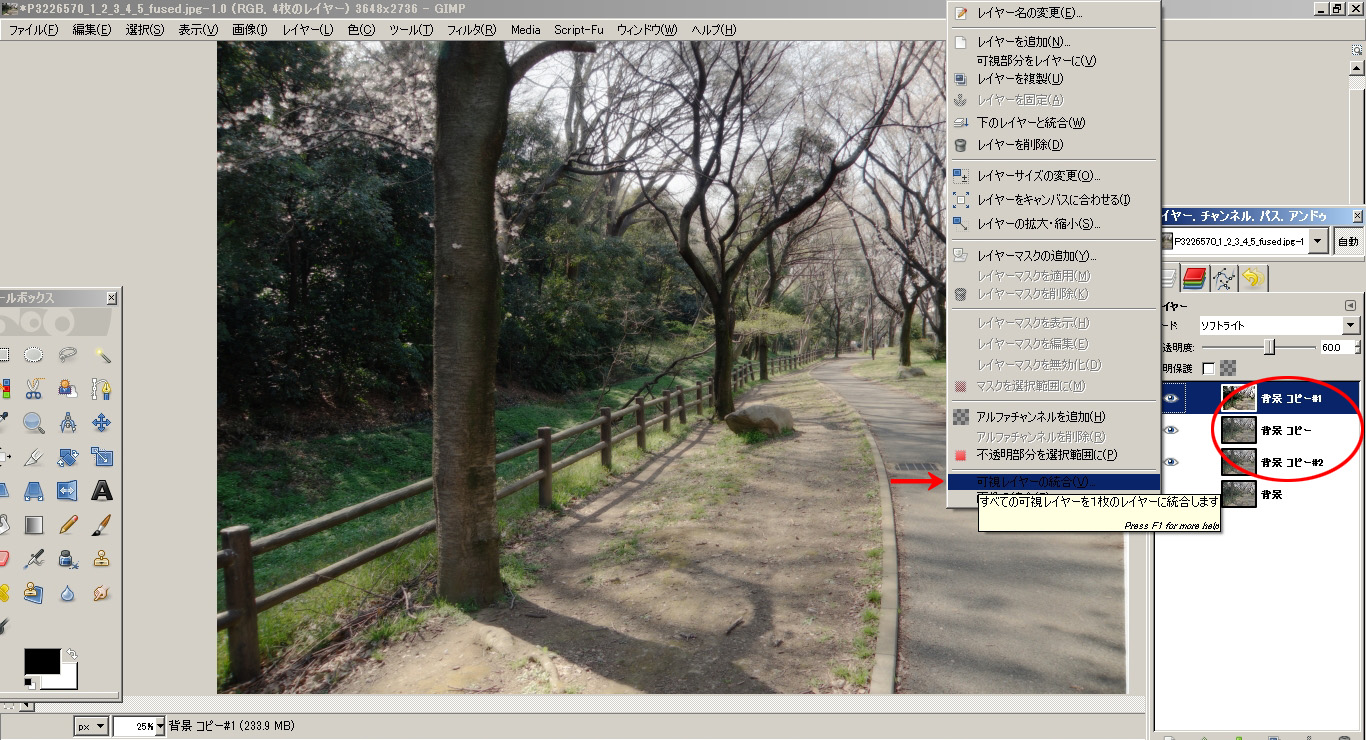Image resolution: width=1366 pixels, height=740 pixels.
Task: Select the Ellipse Select tool
Action: [x=33, y=353]
